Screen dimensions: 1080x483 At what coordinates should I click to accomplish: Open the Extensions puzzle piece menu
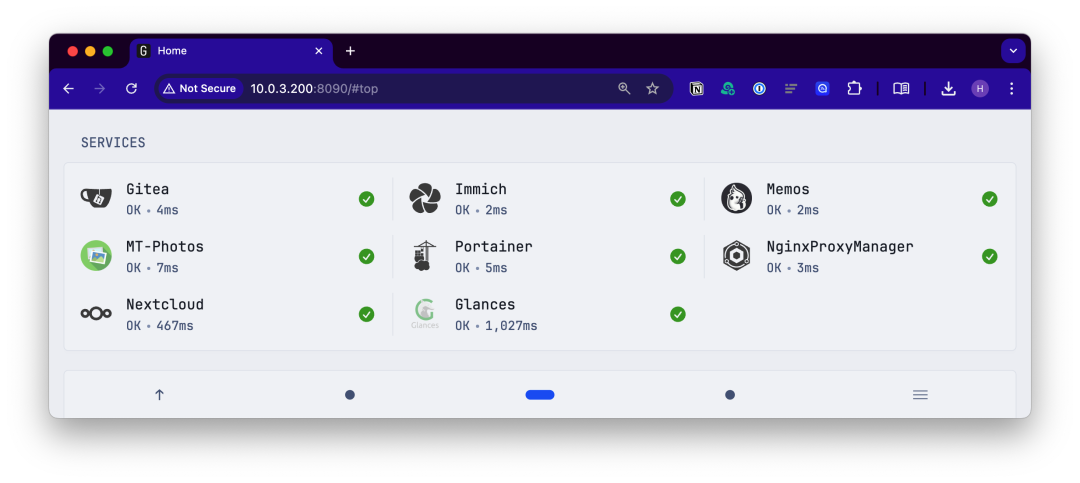click(854, 88)
